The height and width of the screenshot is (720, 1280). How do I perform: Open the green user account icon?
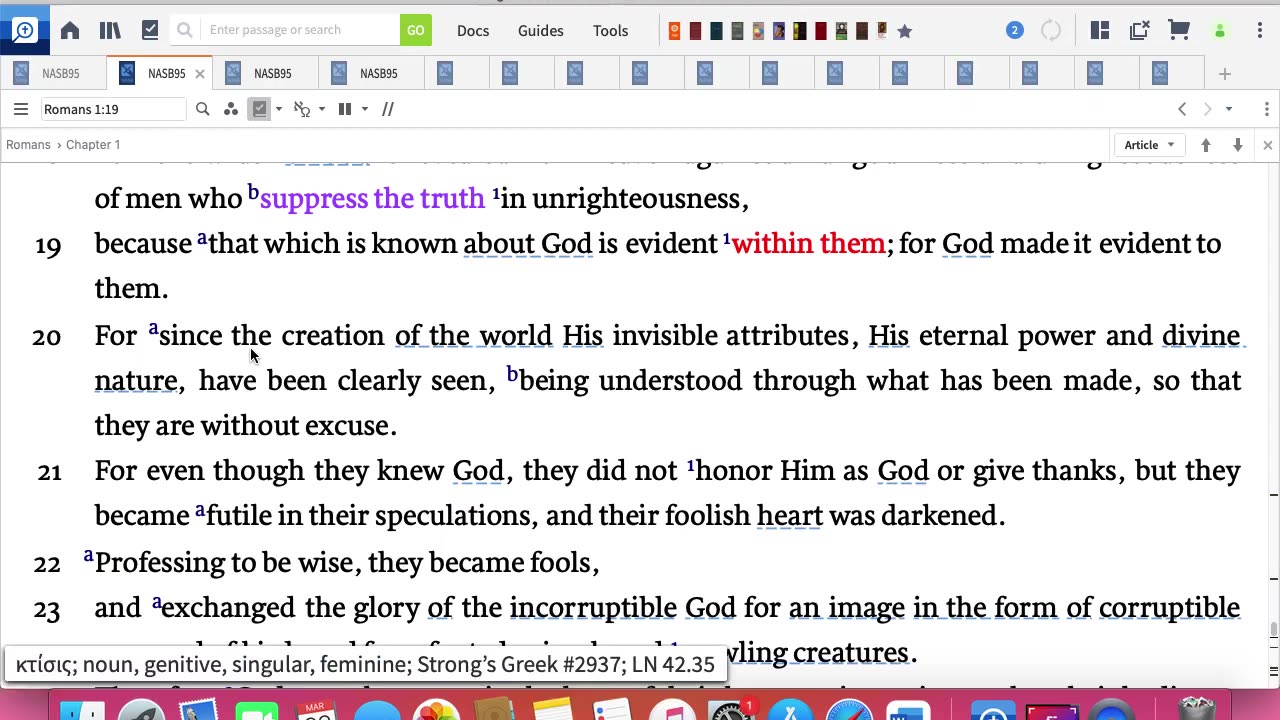[x=1219, y=31]
